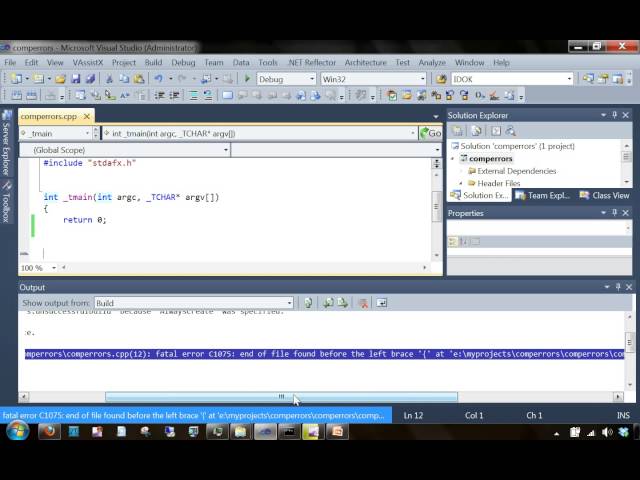Open the VAssistX menu

click(88, 62)
